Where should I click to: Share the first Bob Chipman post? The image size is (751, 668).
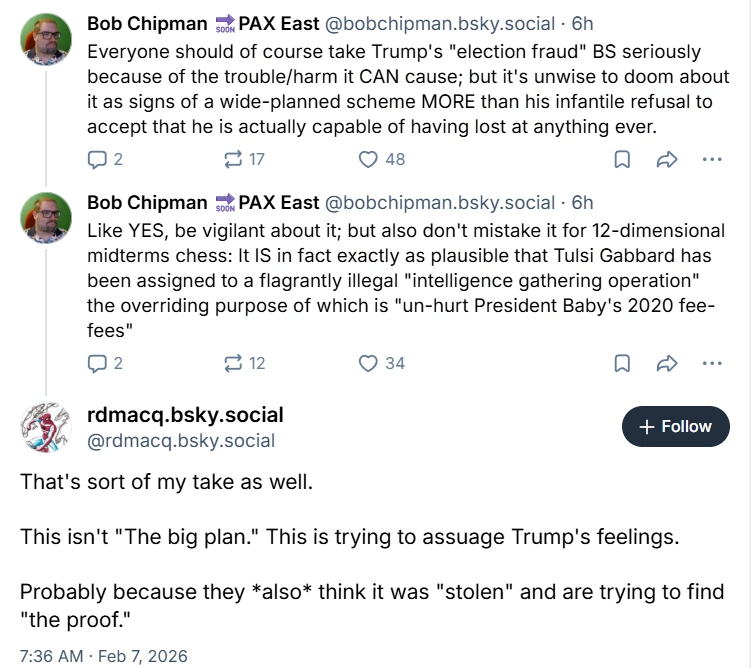[667, 159]
